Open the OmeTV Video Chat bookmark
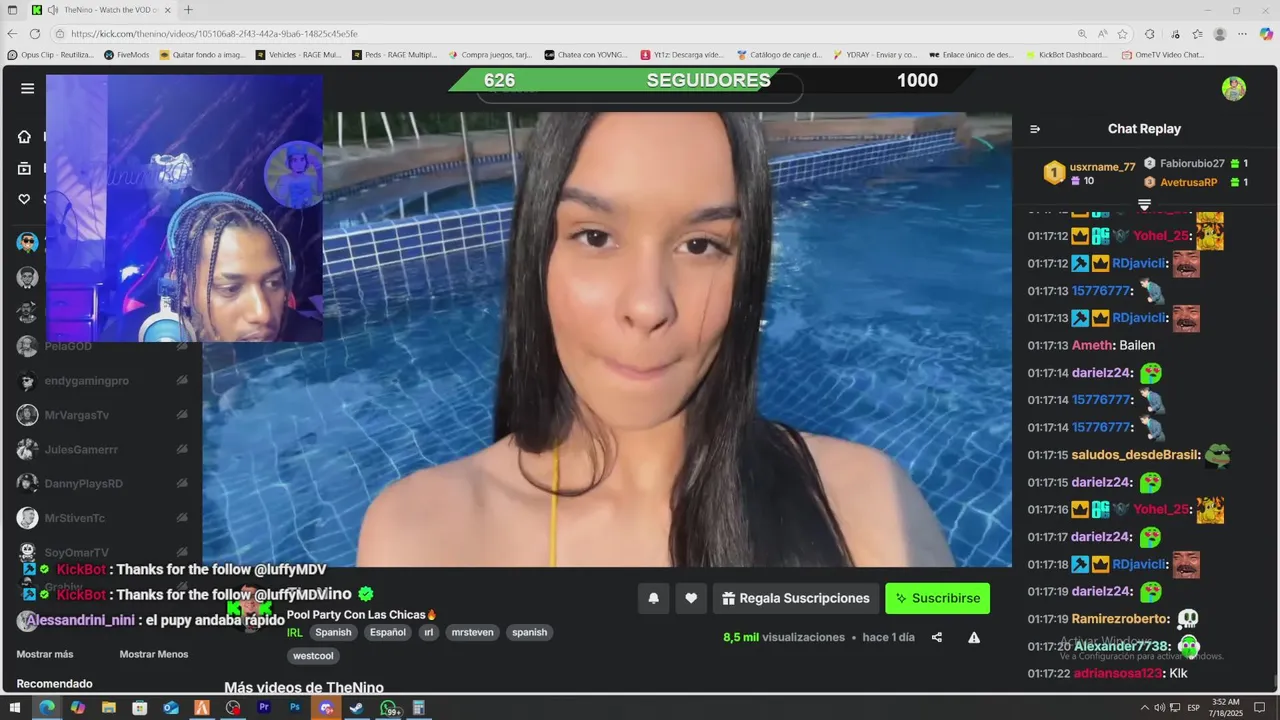This screenshot has width=1280, height=720. click(1163, 55)
